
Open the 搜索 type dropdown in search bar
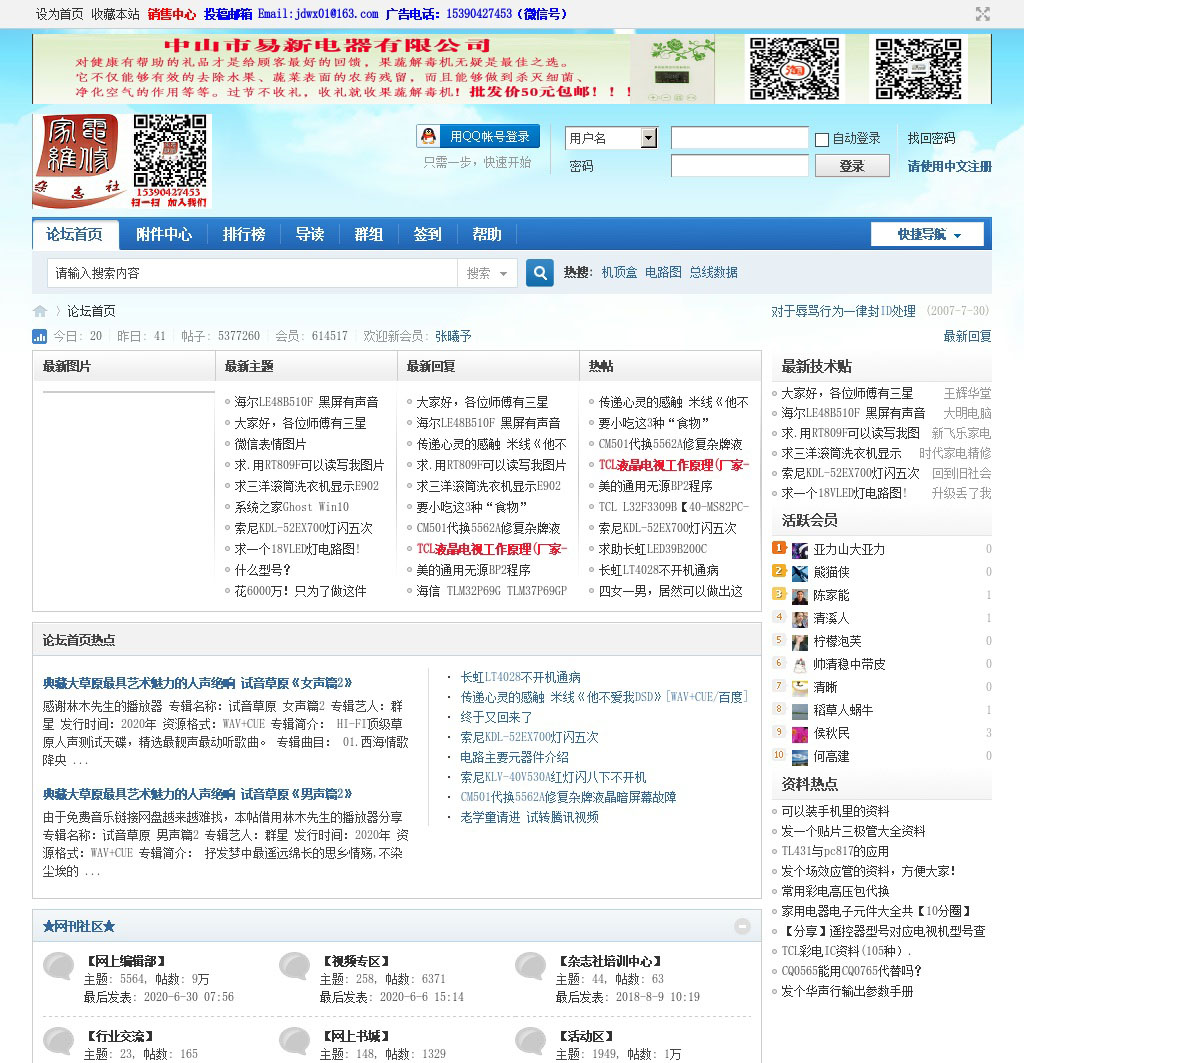point(487,273)
